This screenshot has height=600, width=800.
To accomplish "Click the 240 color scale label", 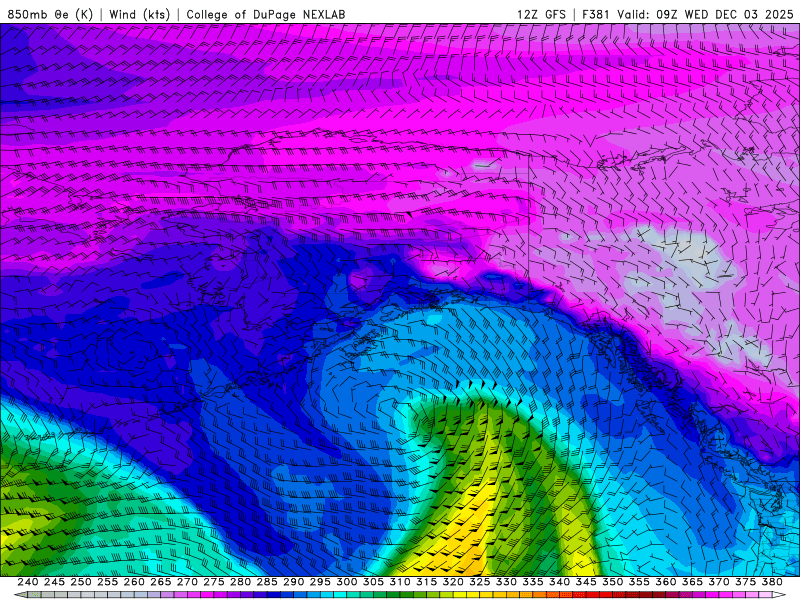I will point(28,582).
